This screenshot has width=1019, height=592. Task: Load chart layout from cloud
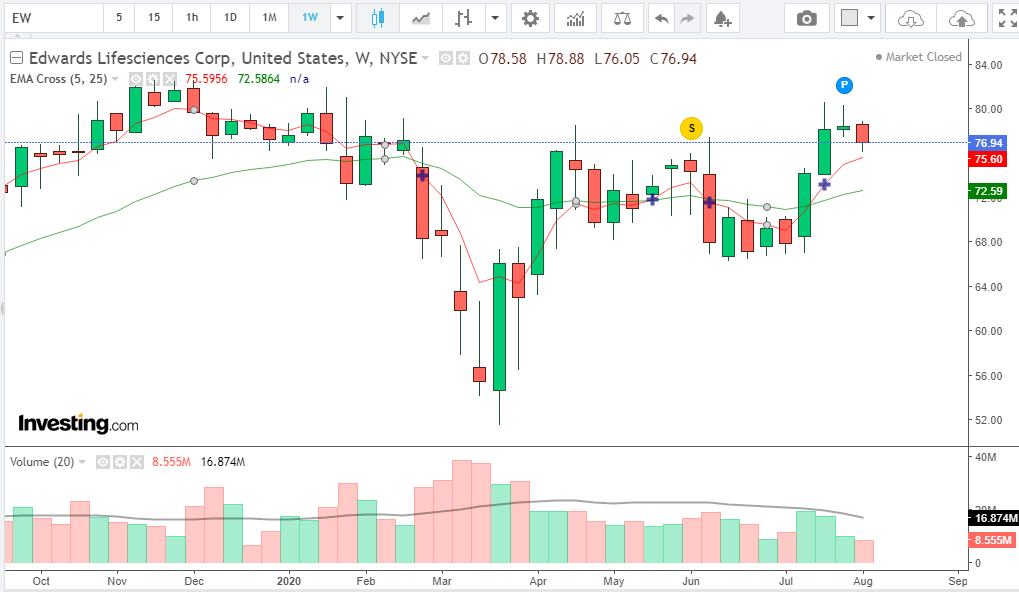[910, 18]
